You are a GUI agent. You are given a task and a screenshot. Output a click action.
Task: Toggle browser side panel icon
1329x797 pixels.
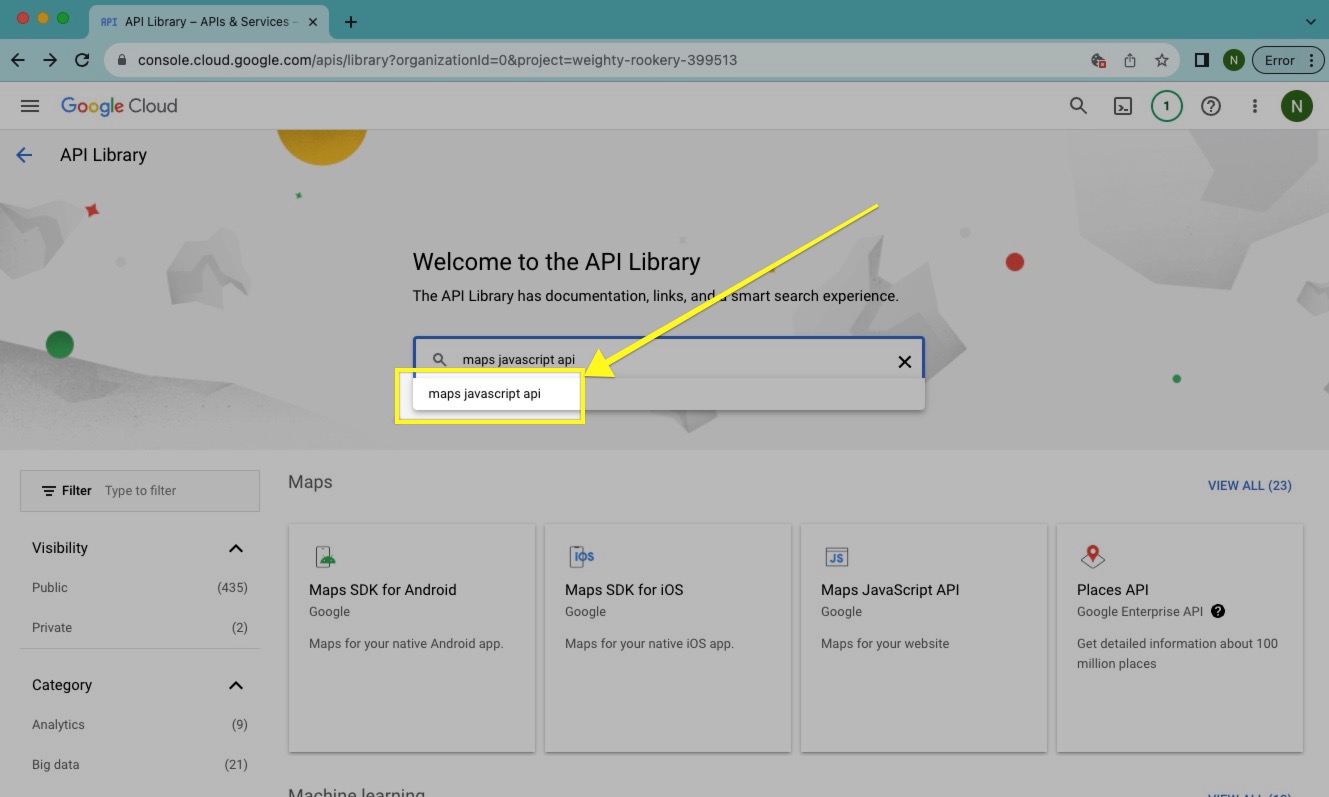1202,60
